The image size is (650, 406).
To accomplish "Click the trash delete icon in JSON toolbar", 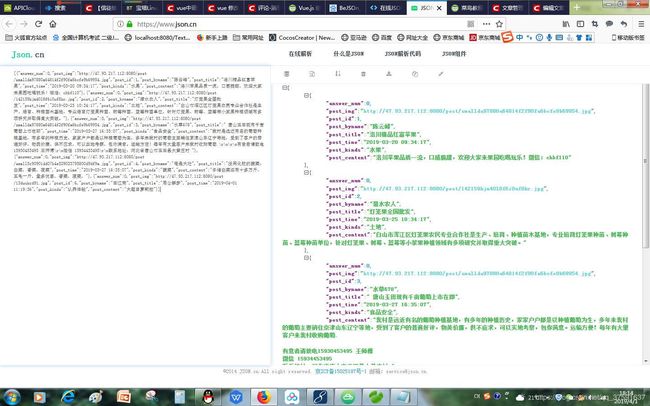I will click(x=363, y=74).
